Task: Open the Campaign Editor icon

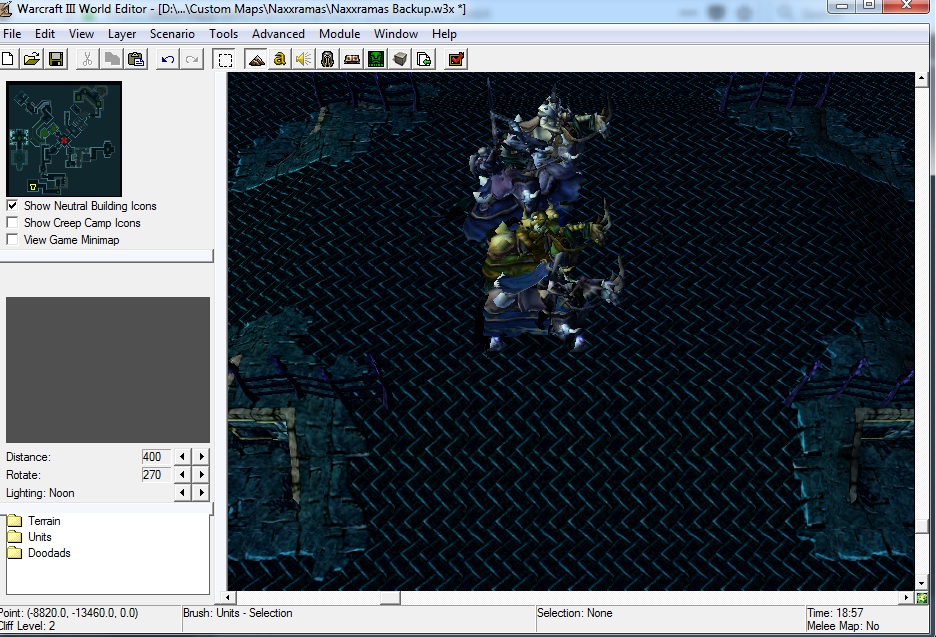Action: (352, 59)
